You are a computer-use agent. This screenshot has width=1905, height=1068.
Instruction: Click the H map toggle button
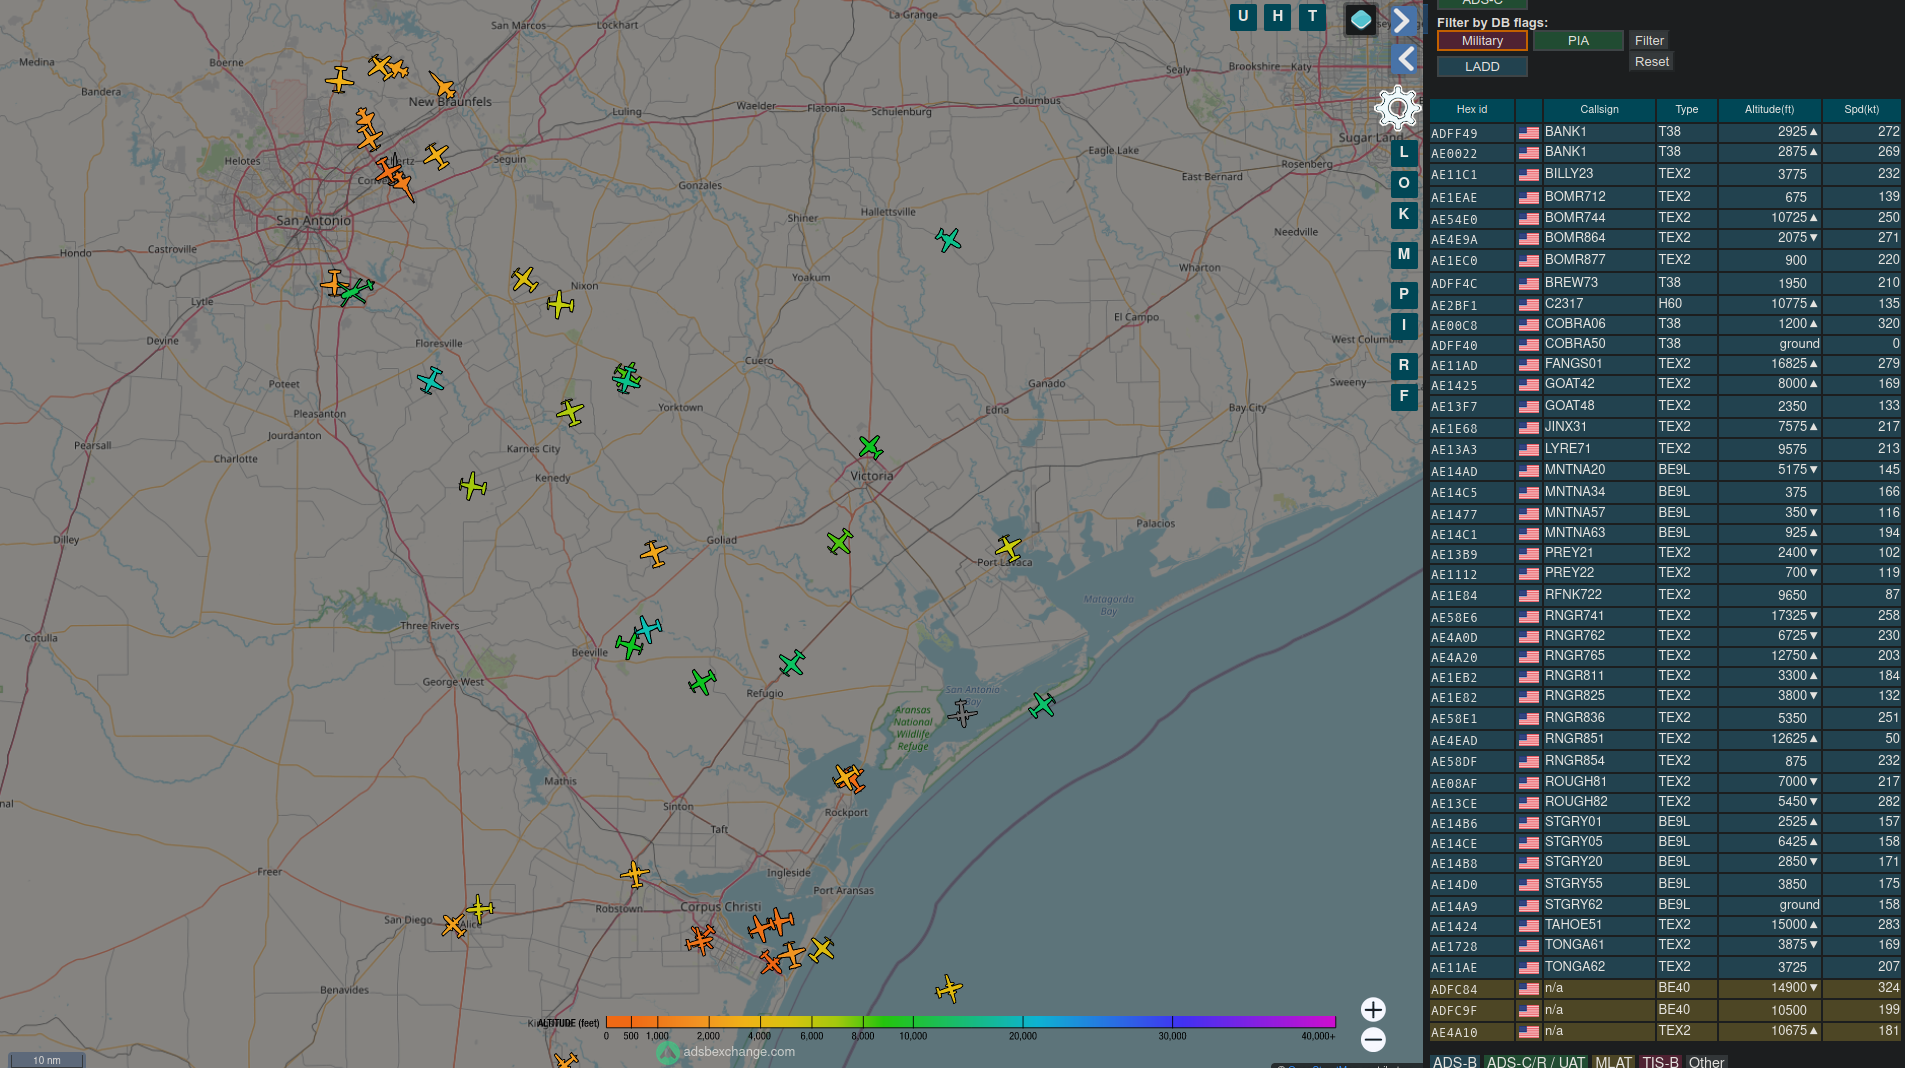tap(1277, 17)
